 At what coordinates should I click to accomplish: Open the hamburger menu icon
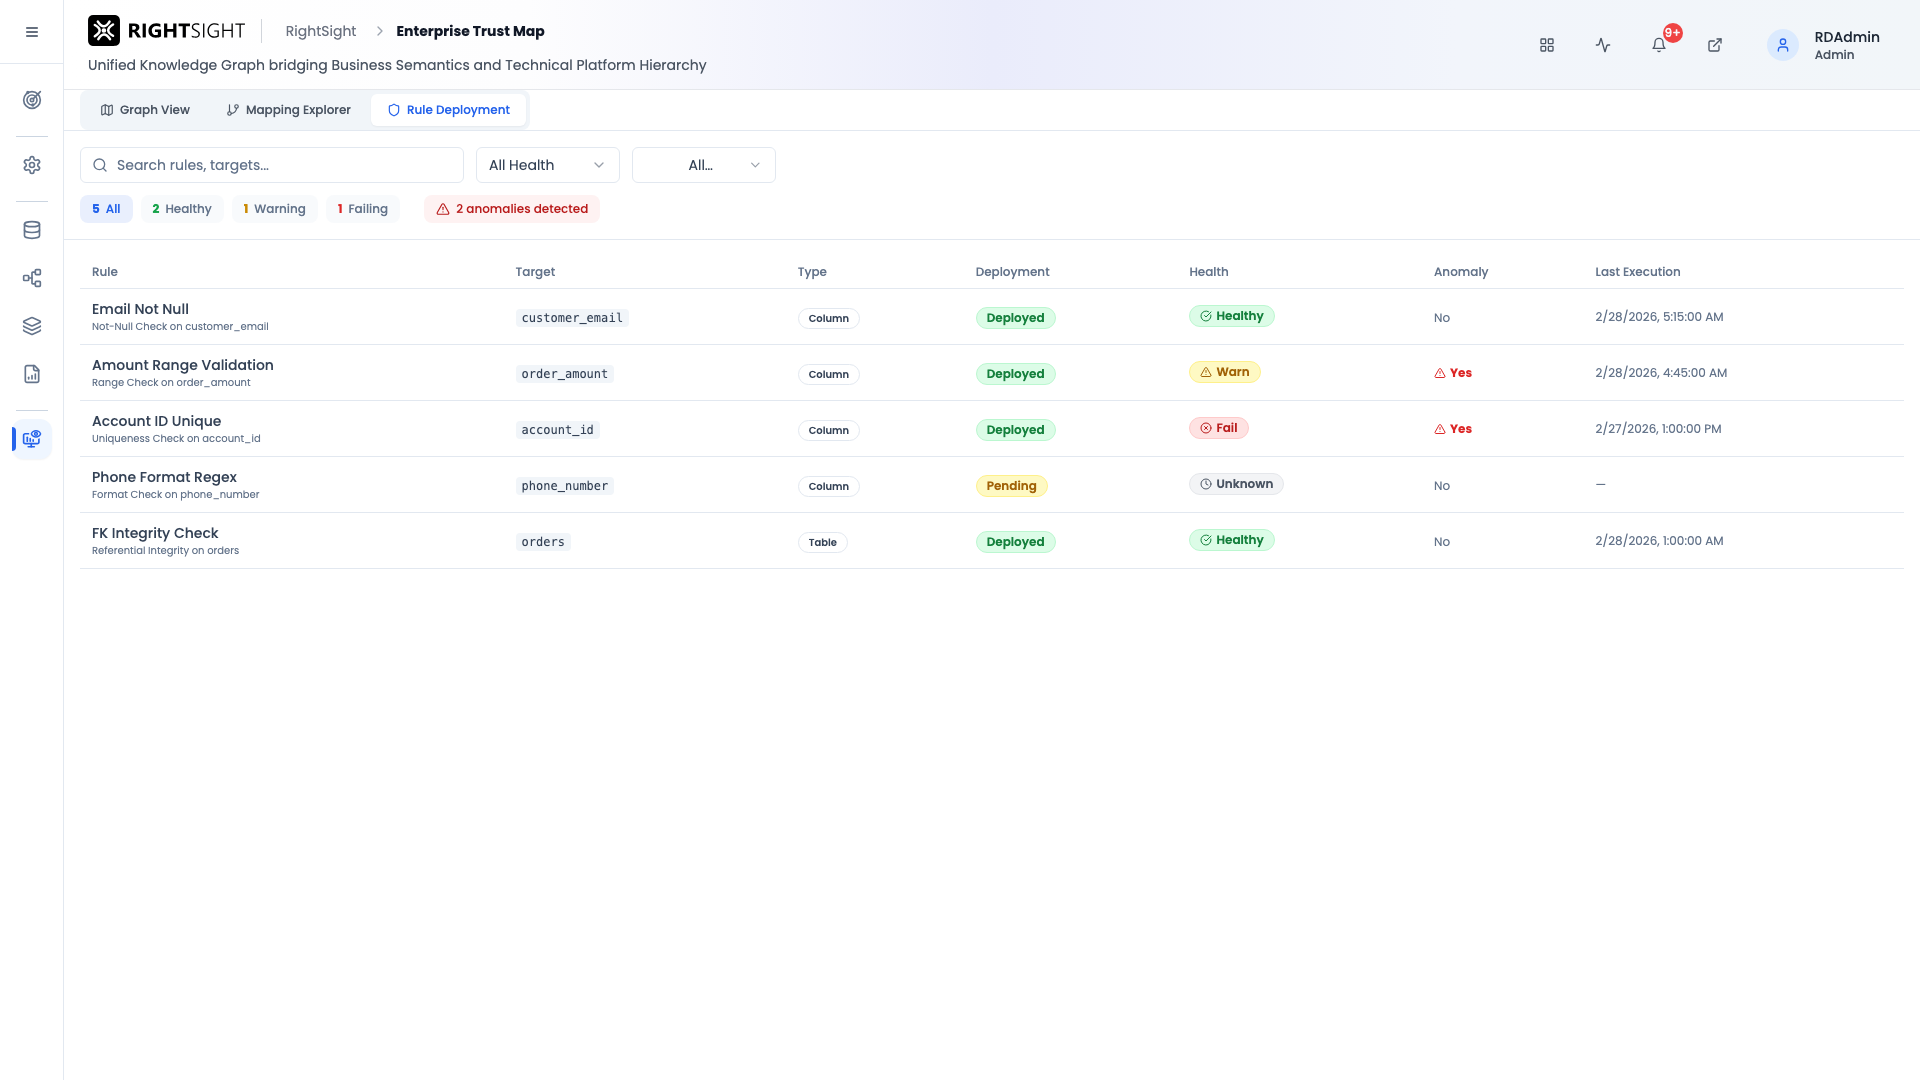(x=32, y=32)
